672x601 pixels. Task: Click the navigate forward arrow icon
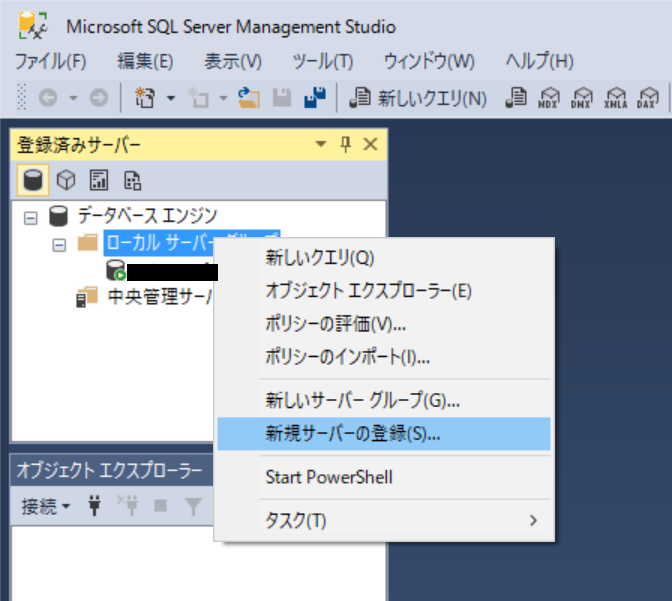point(99,98)
